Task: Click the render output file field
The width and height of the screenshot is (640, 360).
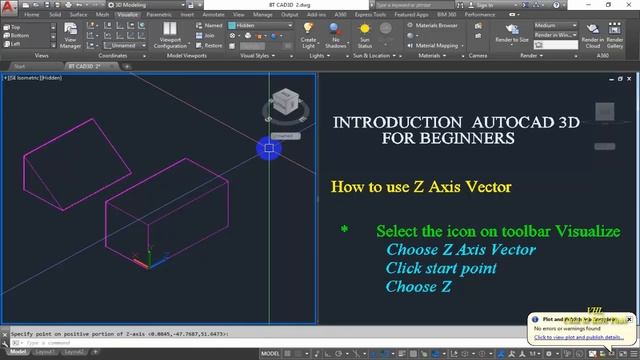Action: point(556,45)
